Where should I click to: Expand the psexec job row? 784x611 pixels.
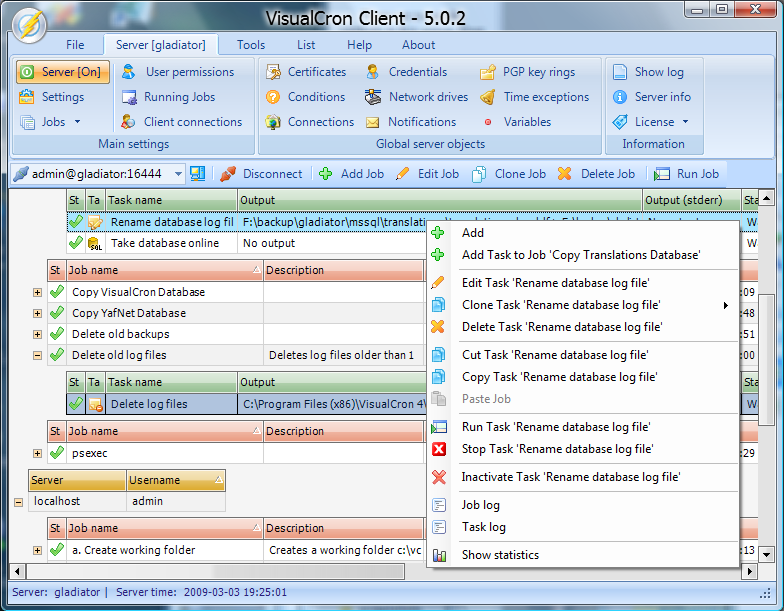click(x=38, y=454)
